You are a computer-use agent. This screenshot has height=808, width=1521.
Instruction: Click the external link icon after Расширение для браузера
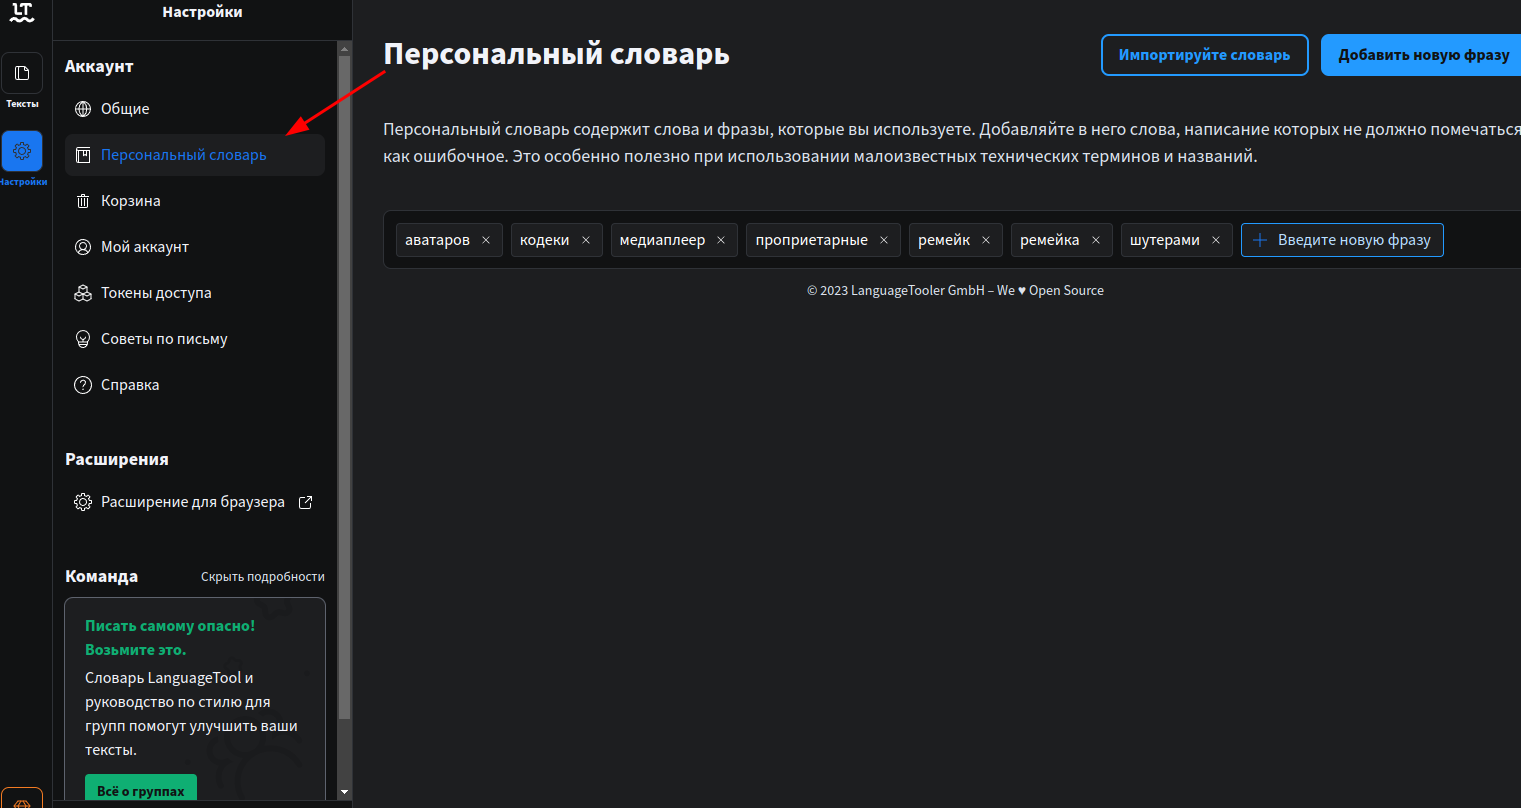coord(306,502)
